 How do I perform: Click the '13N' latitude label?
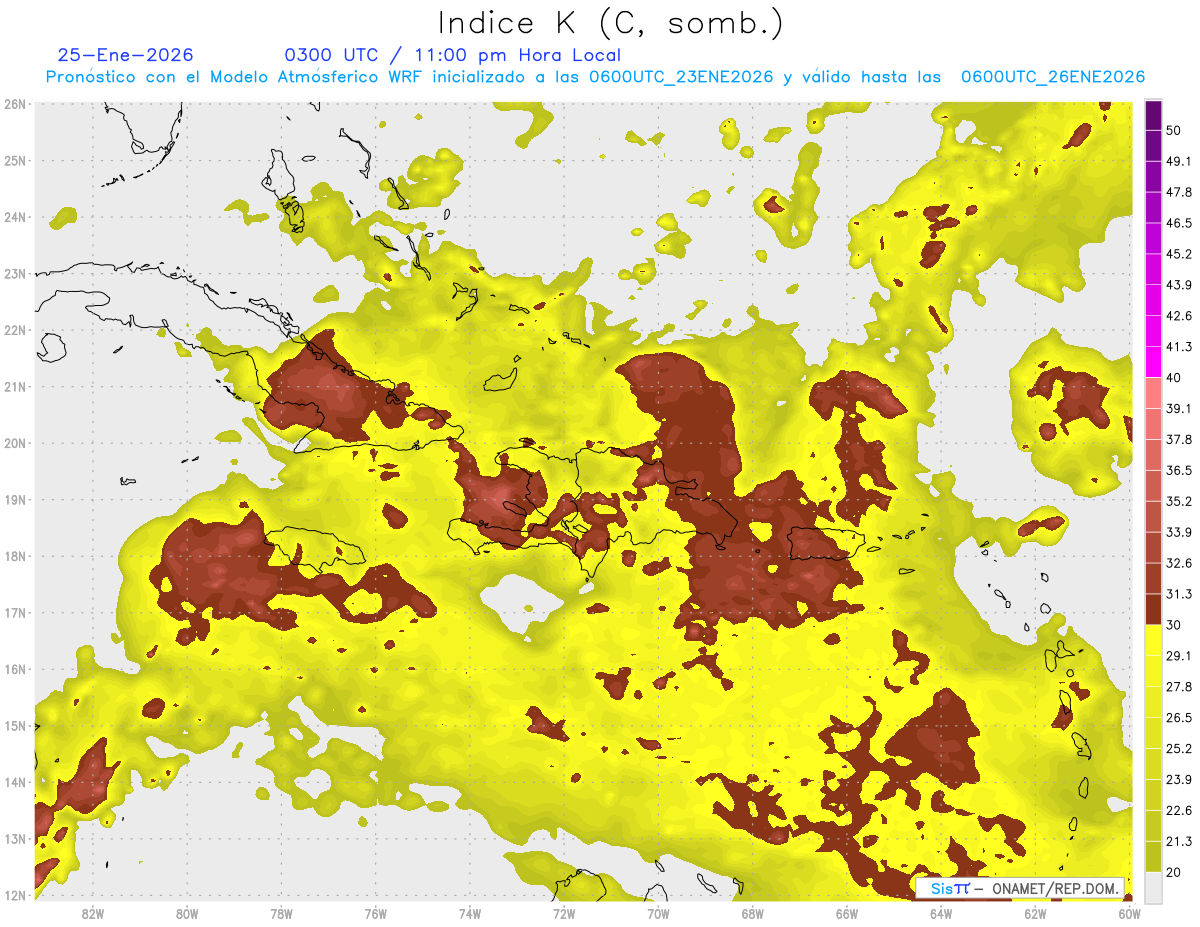tap(15, 839)
